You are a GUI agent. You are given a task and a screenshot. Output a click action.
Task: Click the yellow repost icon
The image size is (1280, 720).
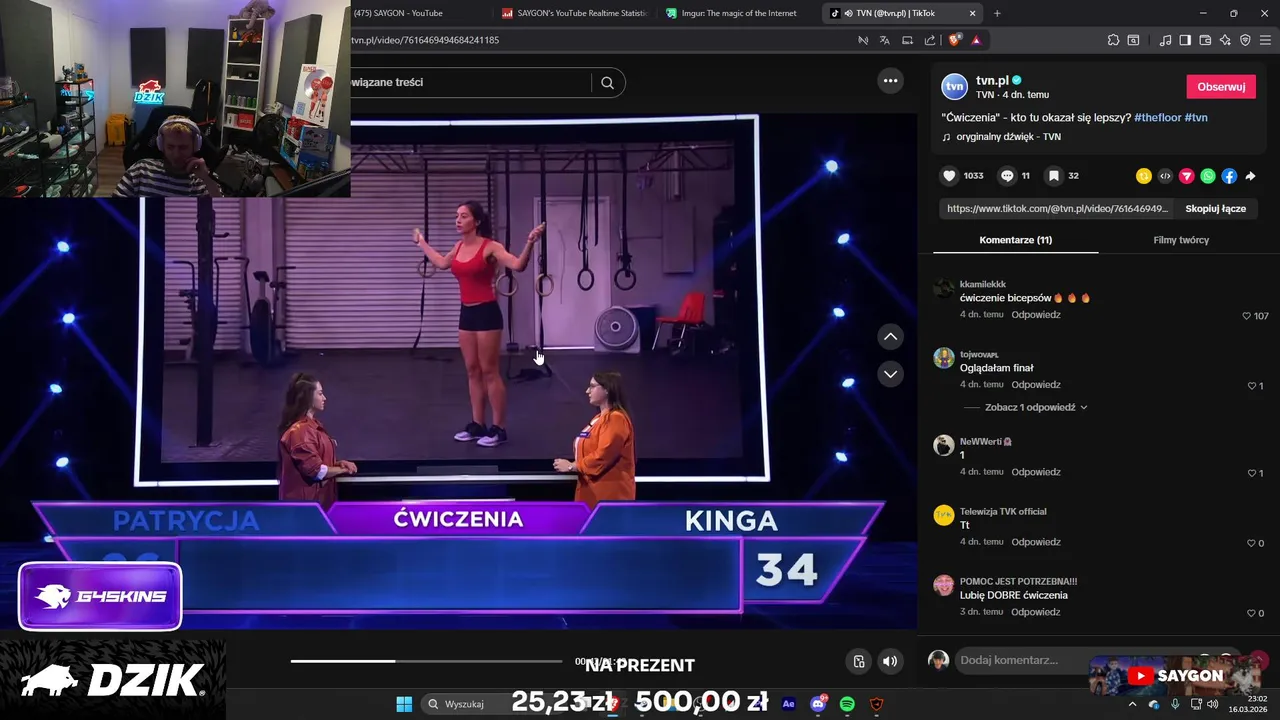click(x=1143, y=176)
